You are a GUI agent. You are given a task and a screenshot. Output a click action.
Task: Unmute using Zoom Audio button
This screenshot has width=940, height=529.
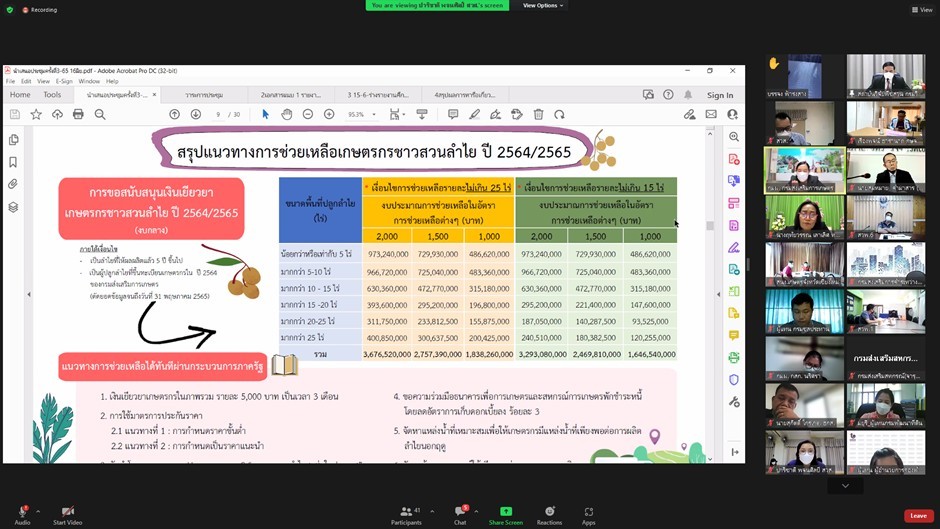click(22, 515)
